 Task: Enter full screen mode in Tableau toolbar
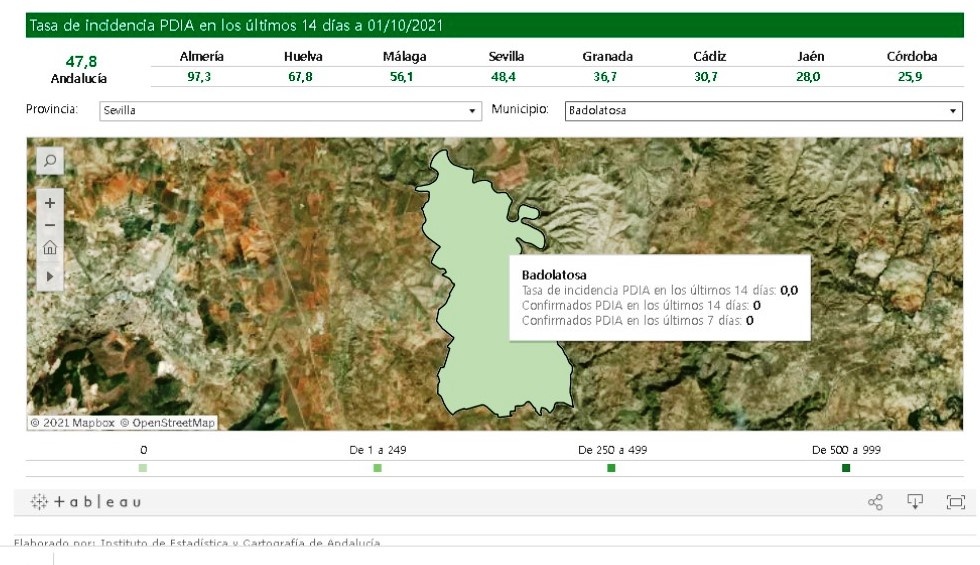[955, 502]
